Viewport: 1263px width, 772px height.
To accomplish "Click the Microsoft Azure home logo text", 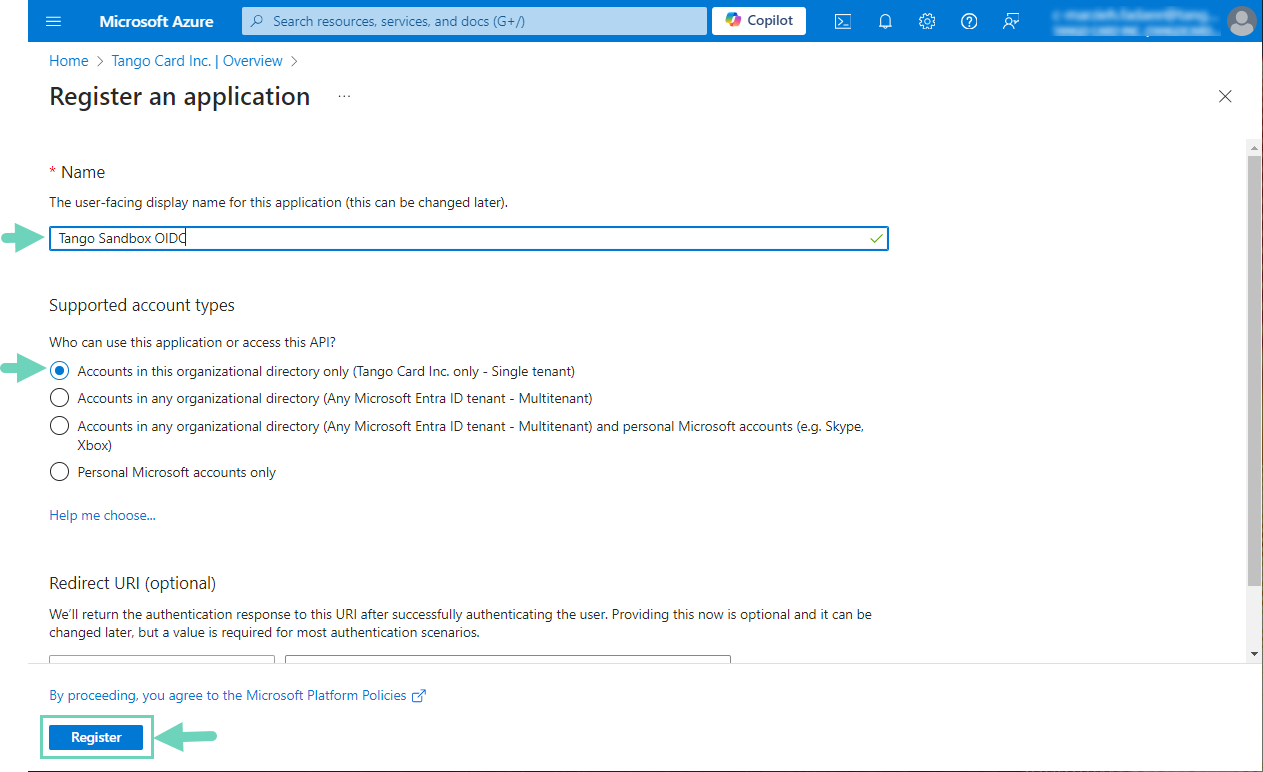I will [156, 21].
